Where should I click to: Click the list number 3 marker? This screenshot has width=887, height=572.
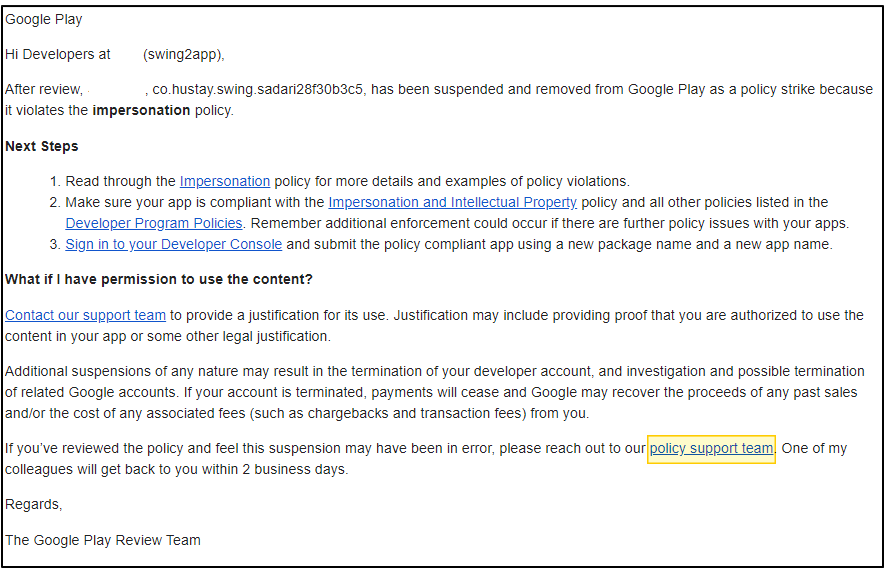[54, 244]
